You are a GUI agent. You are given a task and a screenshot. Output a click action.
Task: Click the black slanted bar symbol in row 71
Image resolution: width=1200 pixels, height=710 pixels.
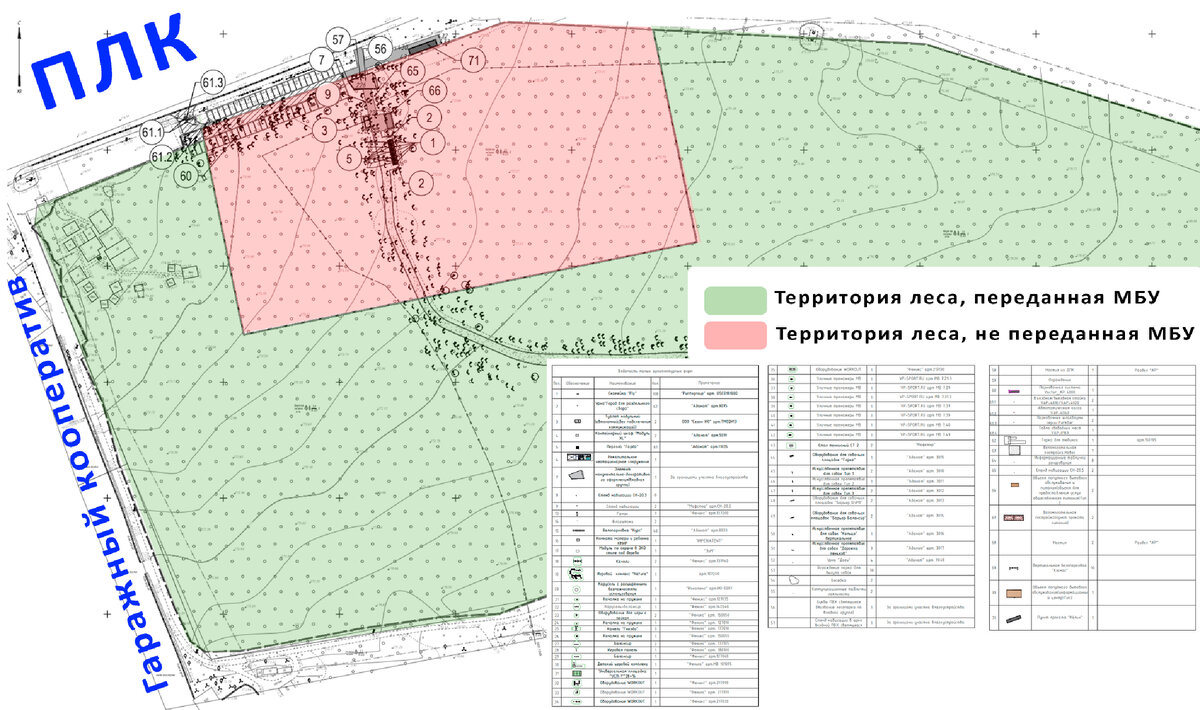click(1012, 620)
